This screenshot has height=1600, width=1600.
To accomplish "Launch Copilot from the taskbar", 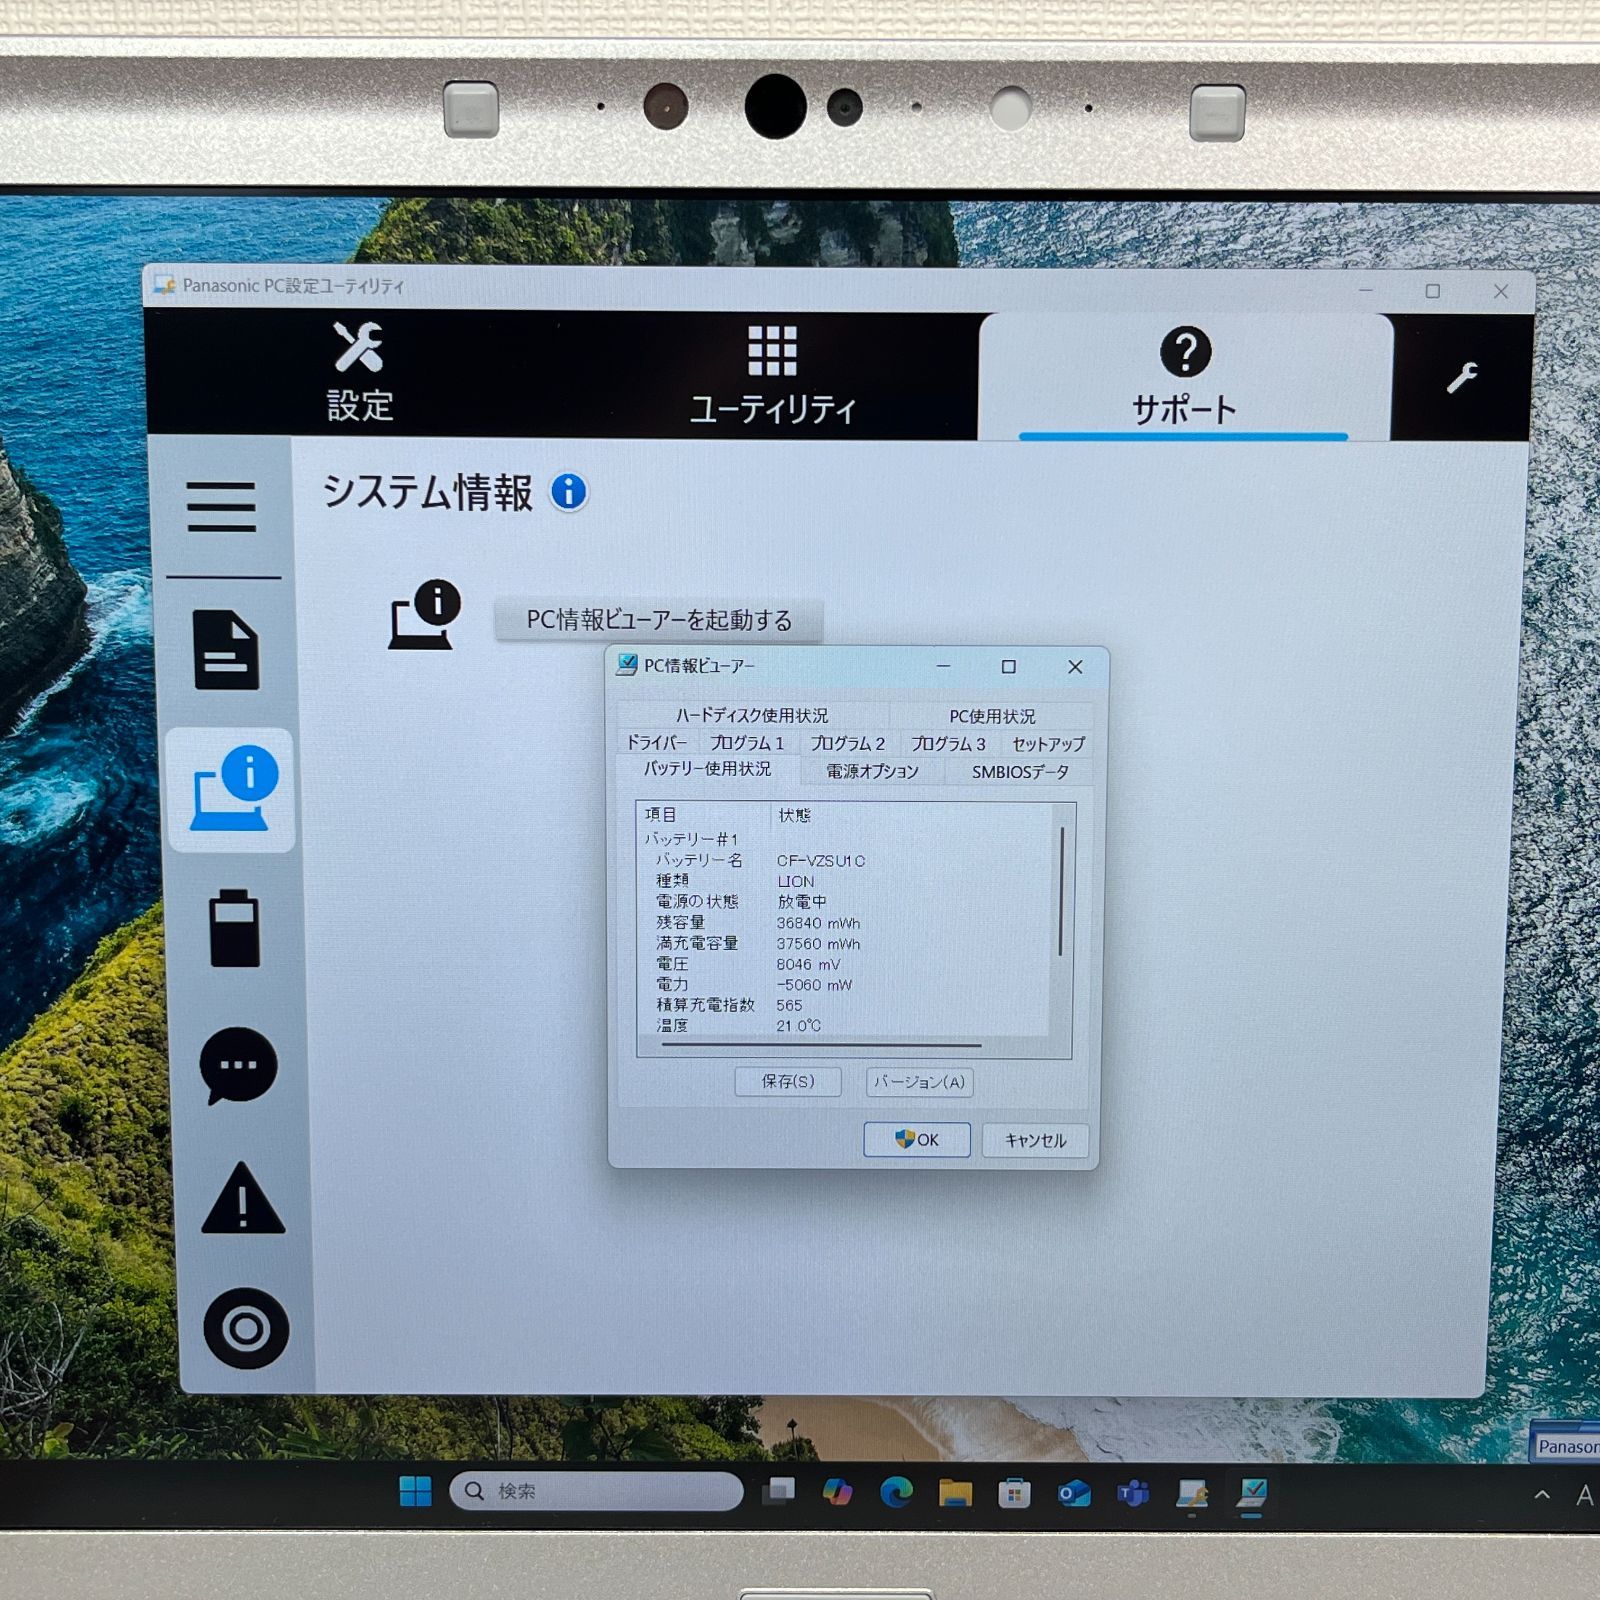I will point(837,1492).
